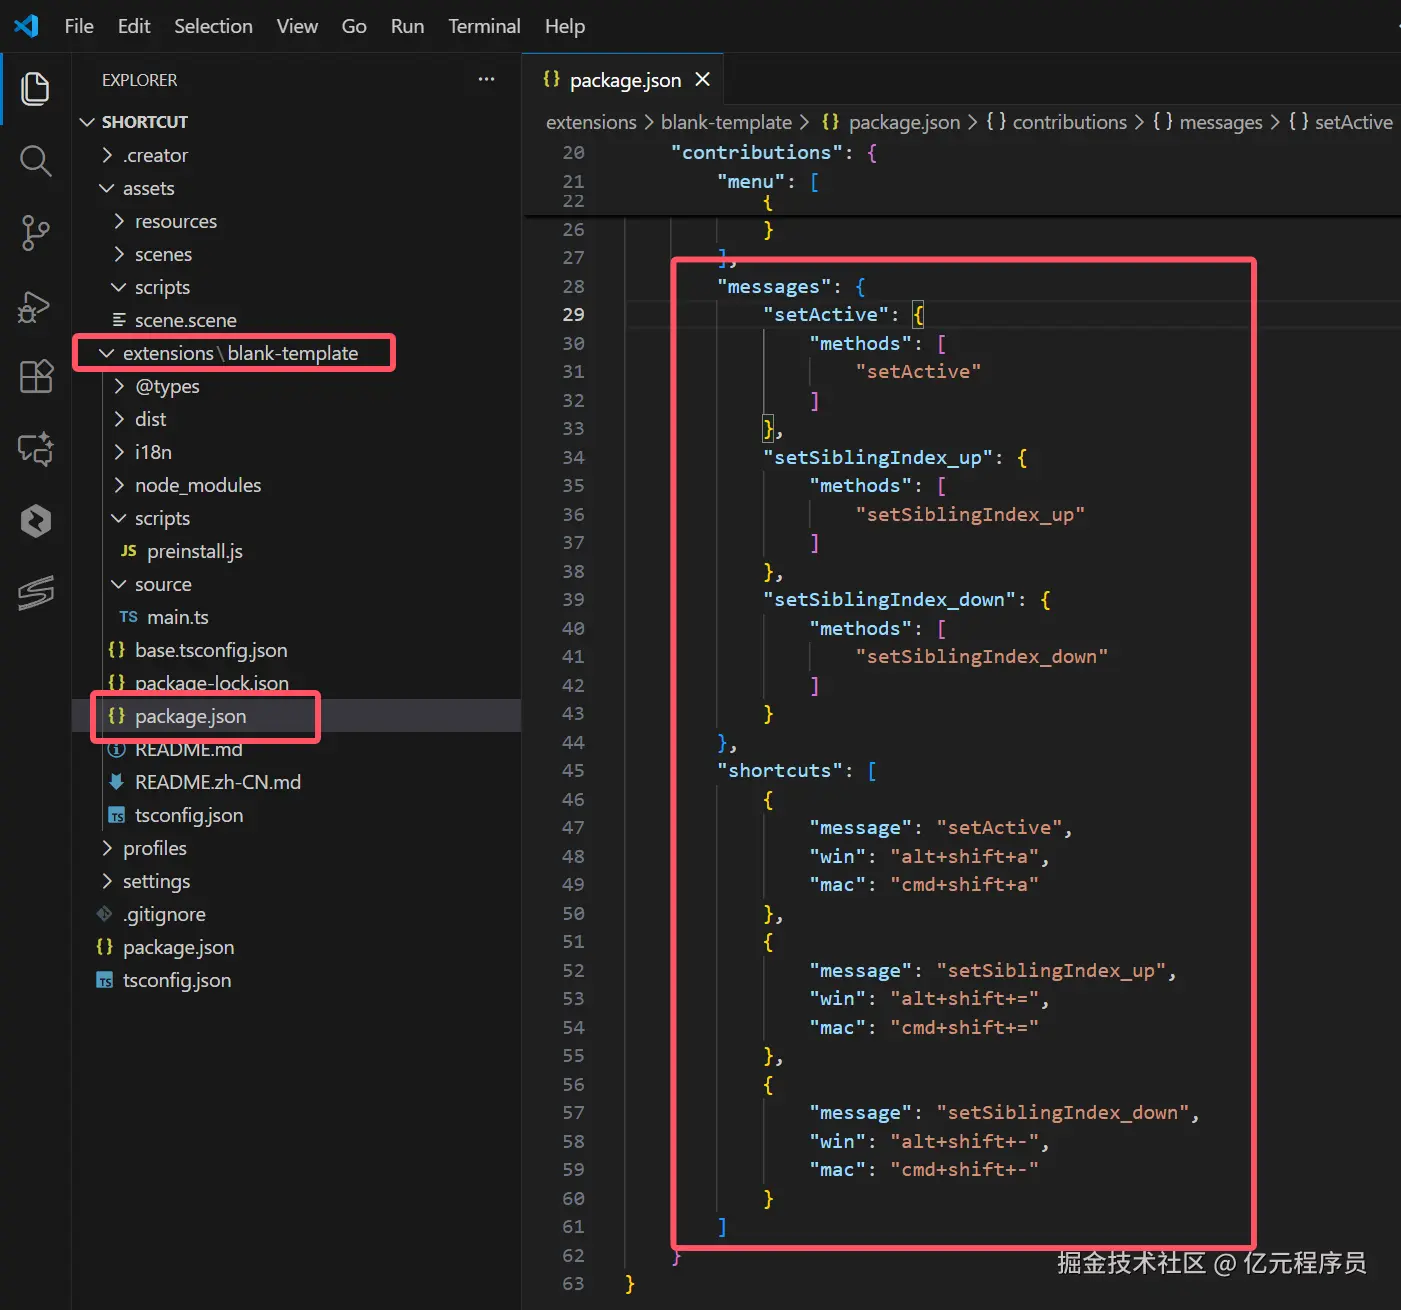The height and width of the screenshot is (1310, 1401).
Task: Click "setSiblingIndex_up" key on line 34
Action: [878, 457]
